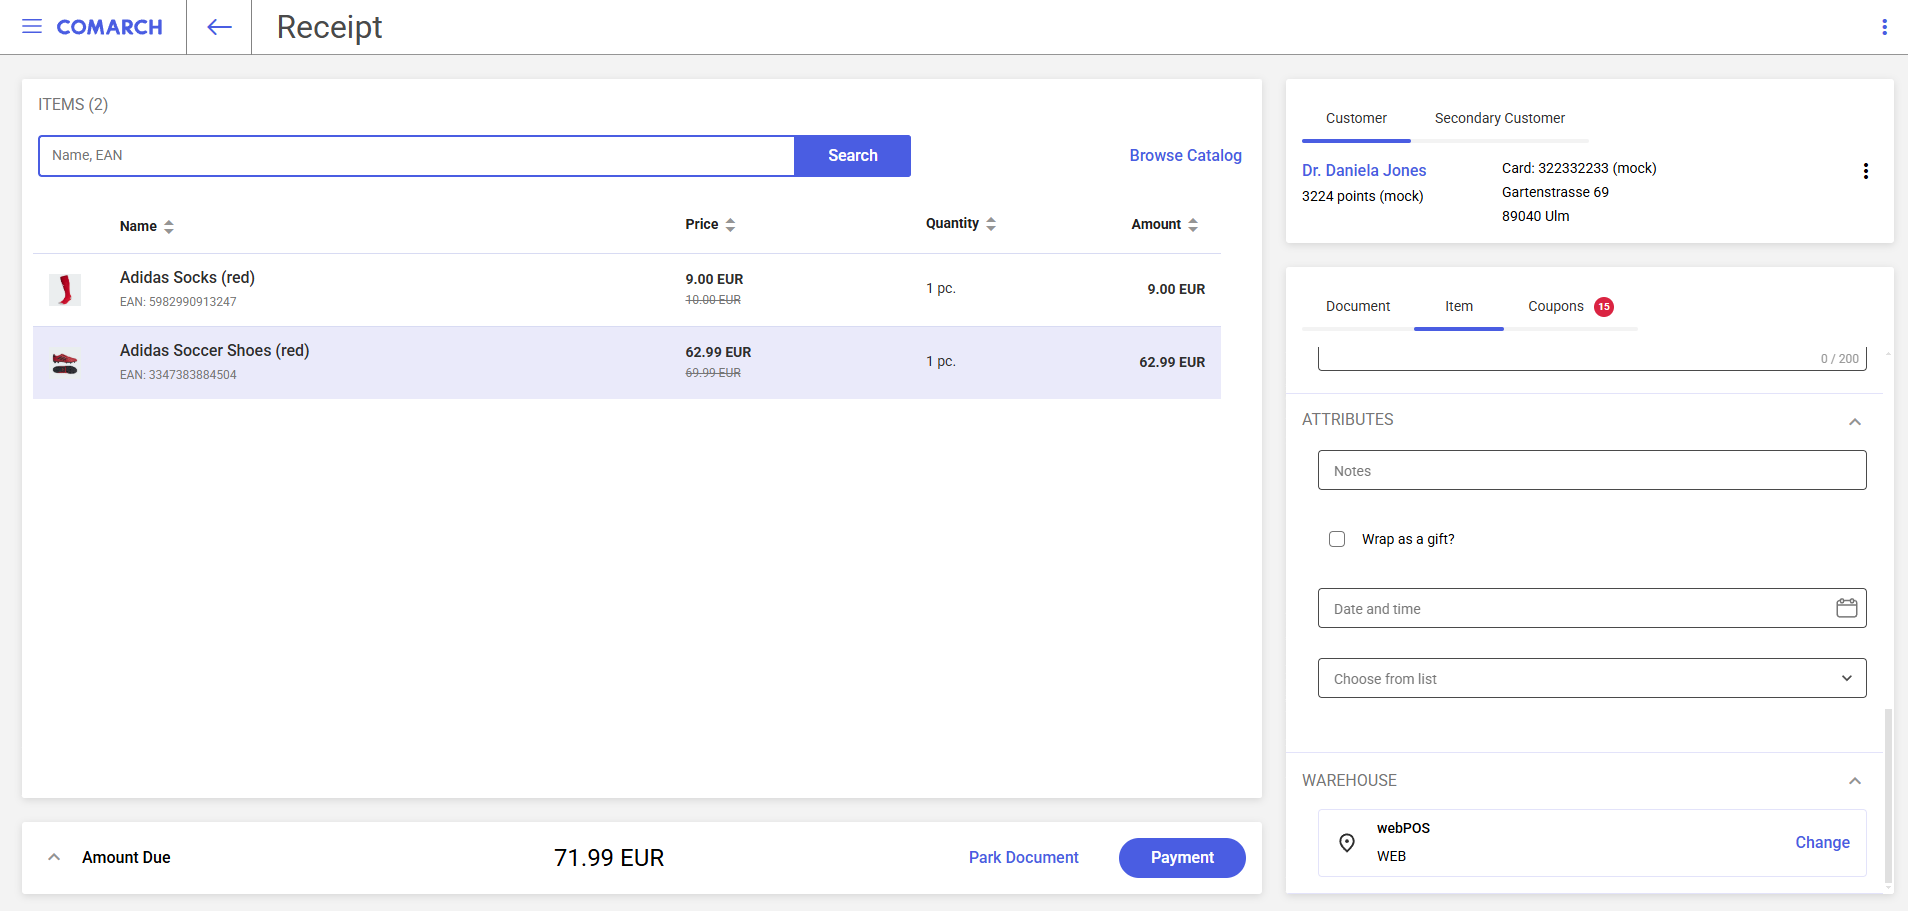Collapse the Attributes section
The image size is (1908, 911).
(1855, 421)
